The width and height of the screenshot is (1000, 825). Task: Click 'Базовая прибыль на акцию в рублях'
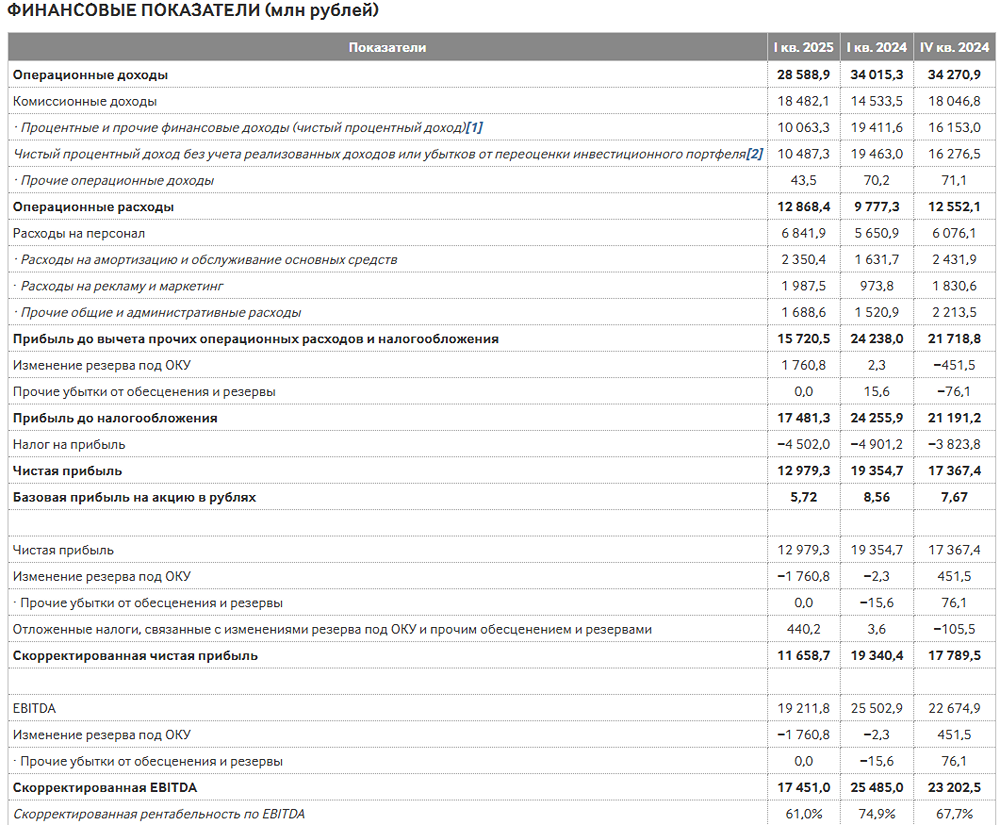(x=134, y=497)
